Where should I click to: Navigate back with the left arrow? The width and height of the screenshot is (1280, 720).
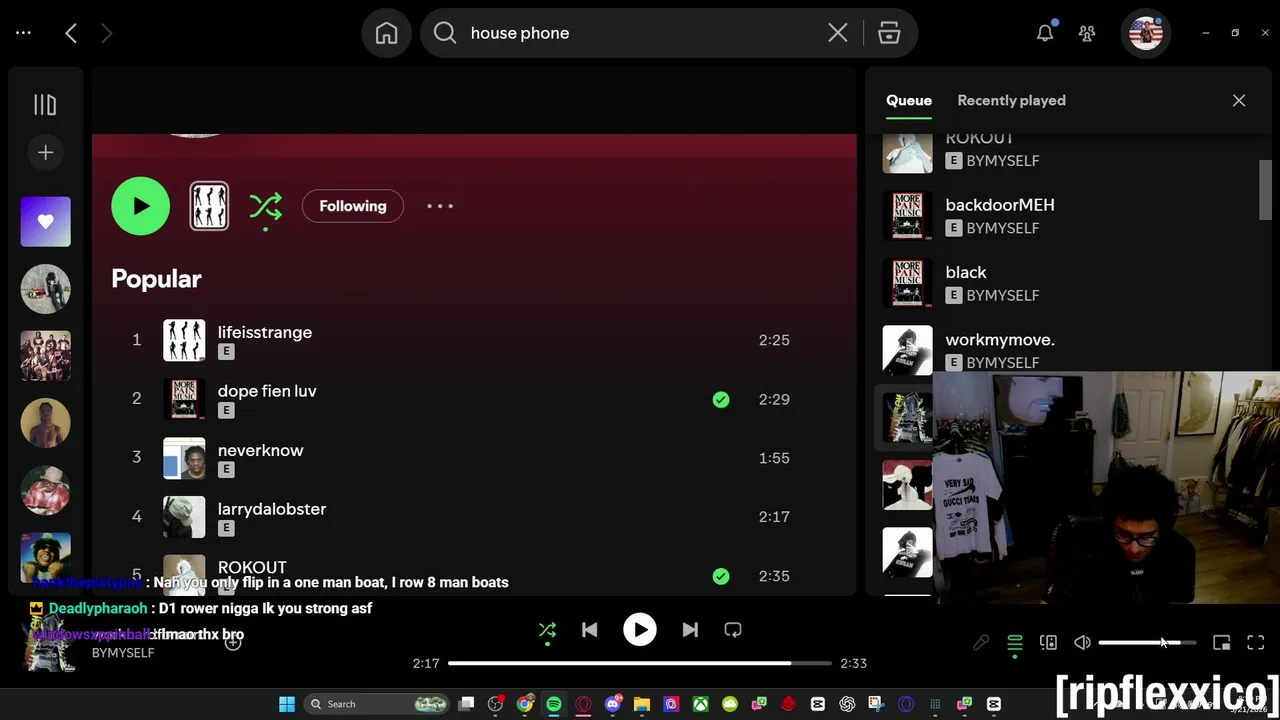click(71, 33)
